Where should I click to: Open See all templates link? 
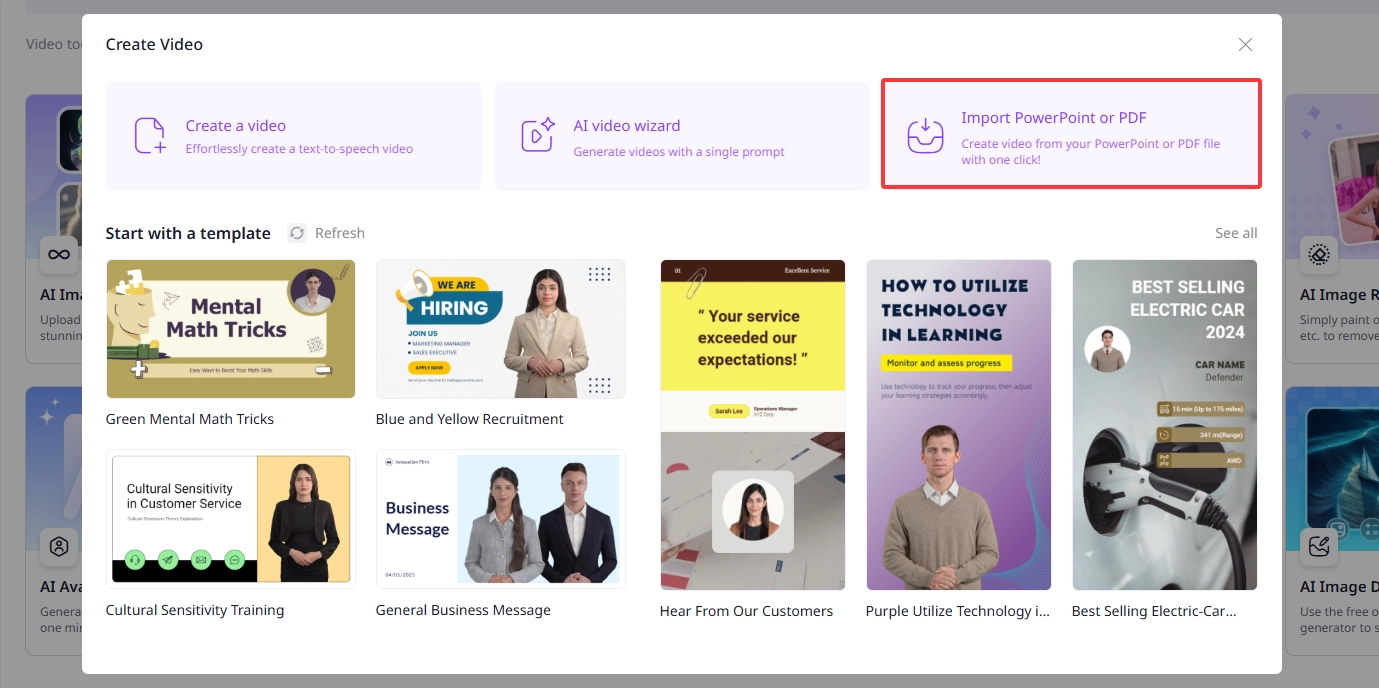click(x=1236, y=233)
